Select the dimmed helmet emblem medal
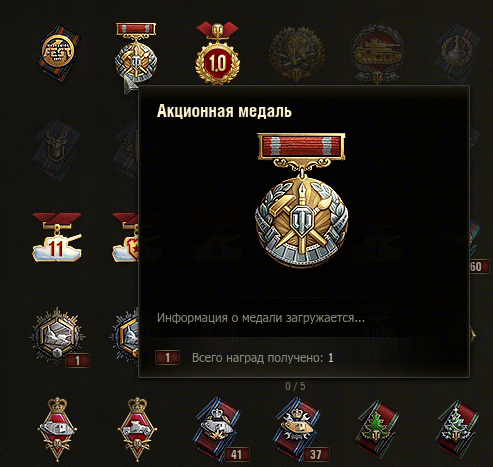The image size is (493, 467). pyautogui.click(x=296, y=54)
